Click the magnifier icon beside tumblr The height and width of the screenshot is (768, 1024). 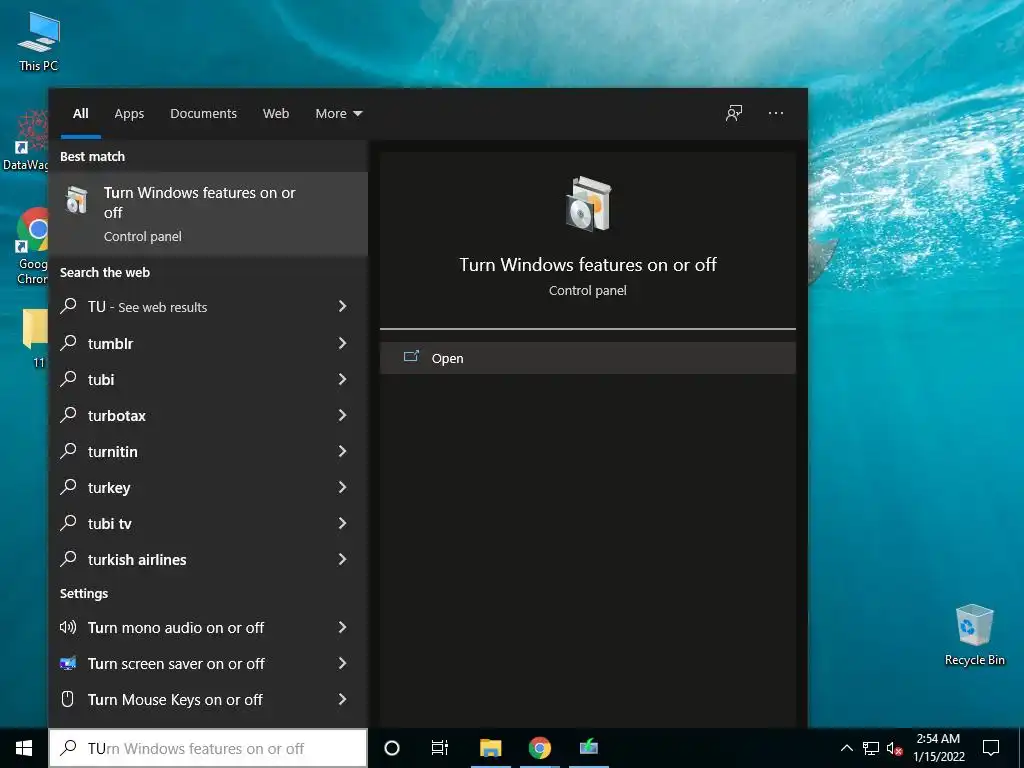(x=68, y=342)
